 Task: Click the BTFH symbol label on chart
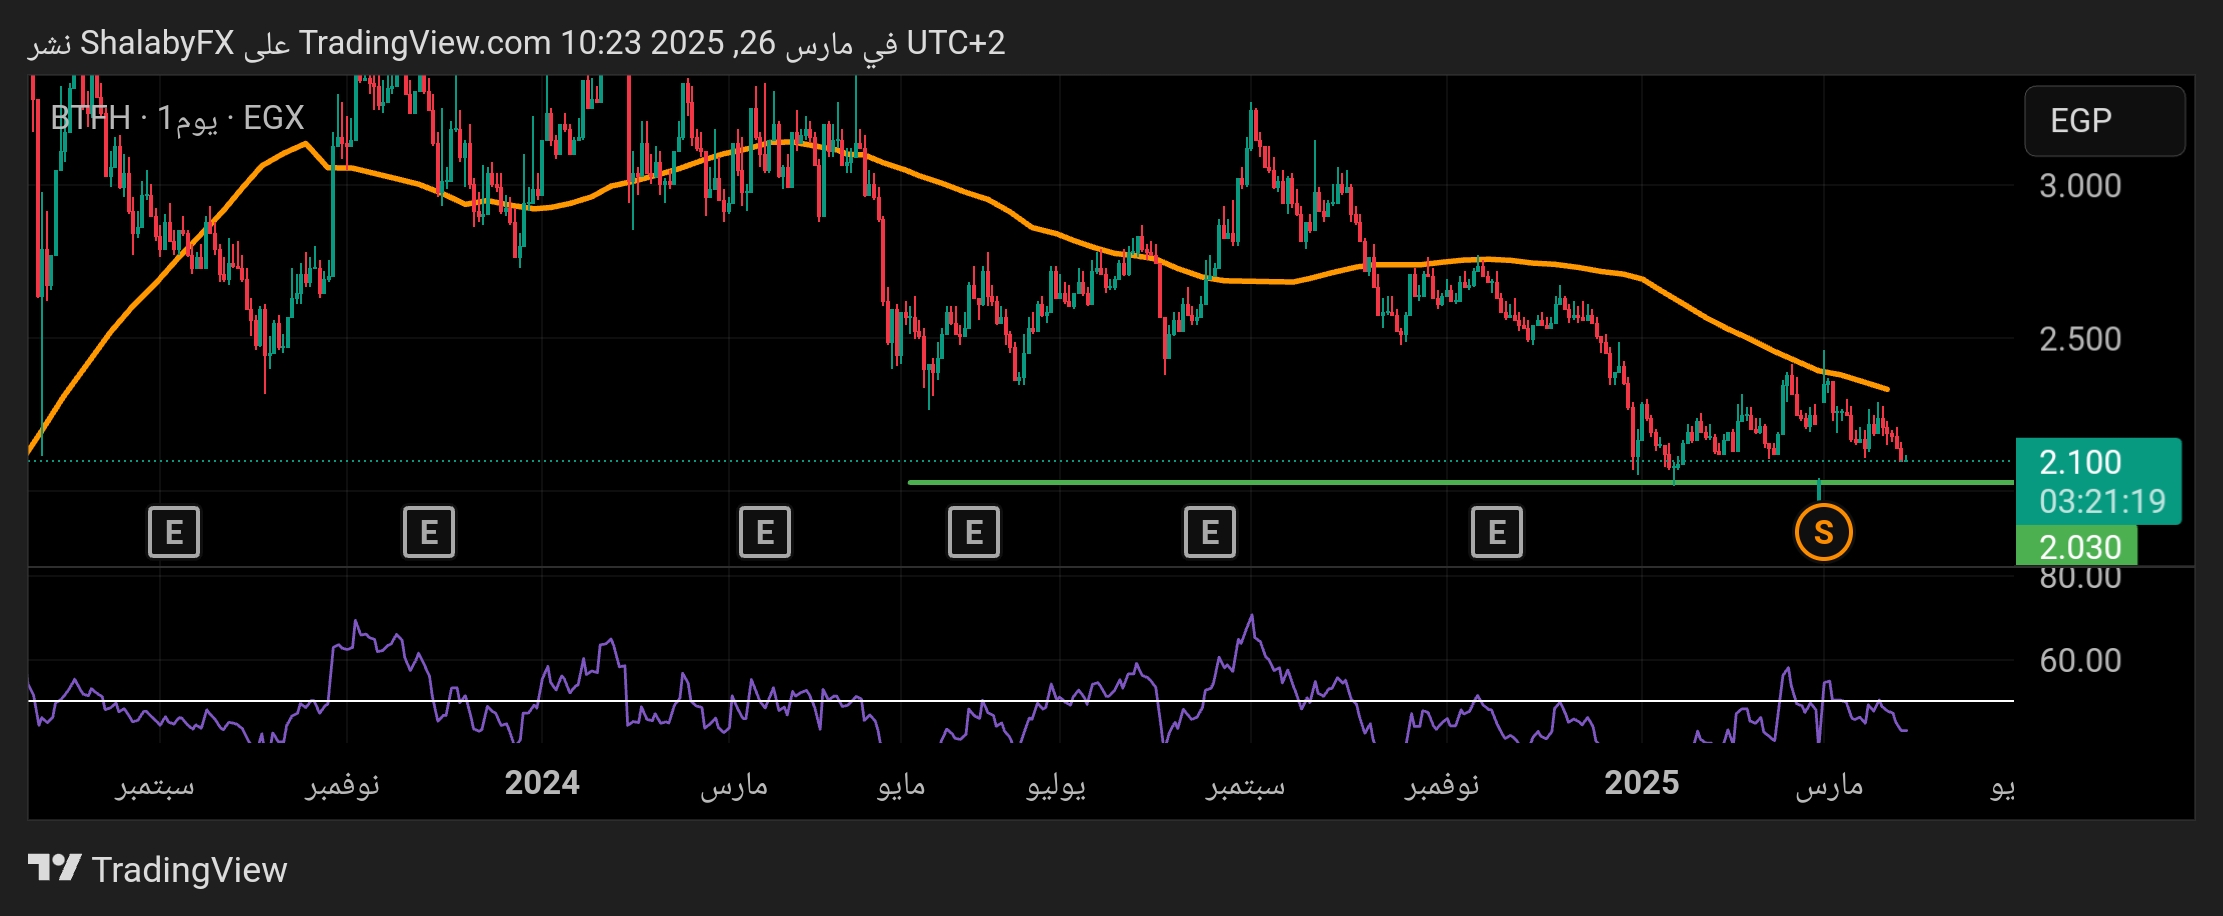point(90,118)
